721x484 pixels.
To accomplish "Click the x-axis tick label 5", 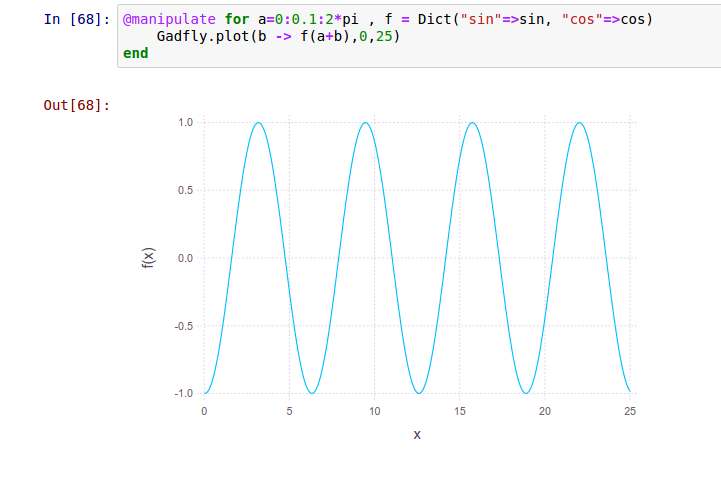I will click(289, 411).
